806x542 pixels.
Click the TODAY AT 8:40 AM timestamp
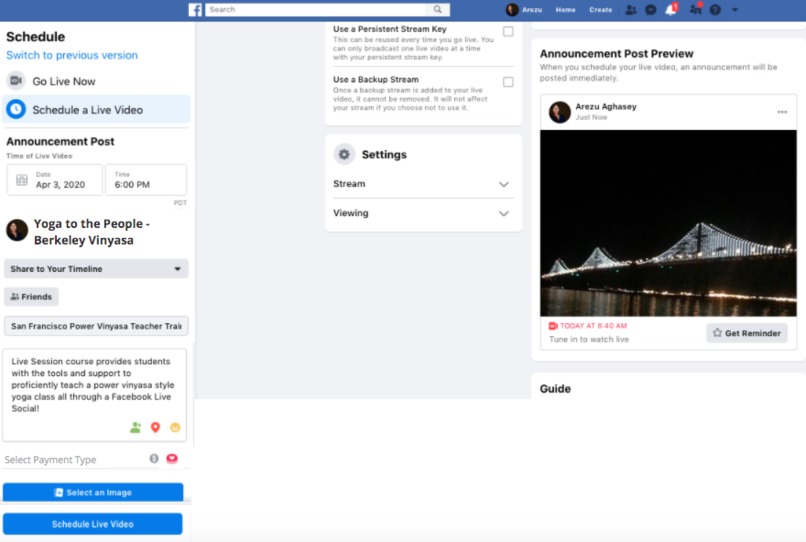(593, 326)
